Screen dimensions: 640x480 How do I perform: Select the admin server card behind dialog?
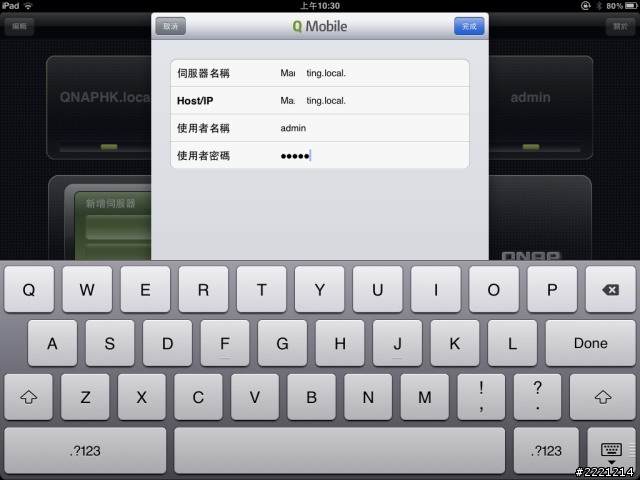(540, 107)
